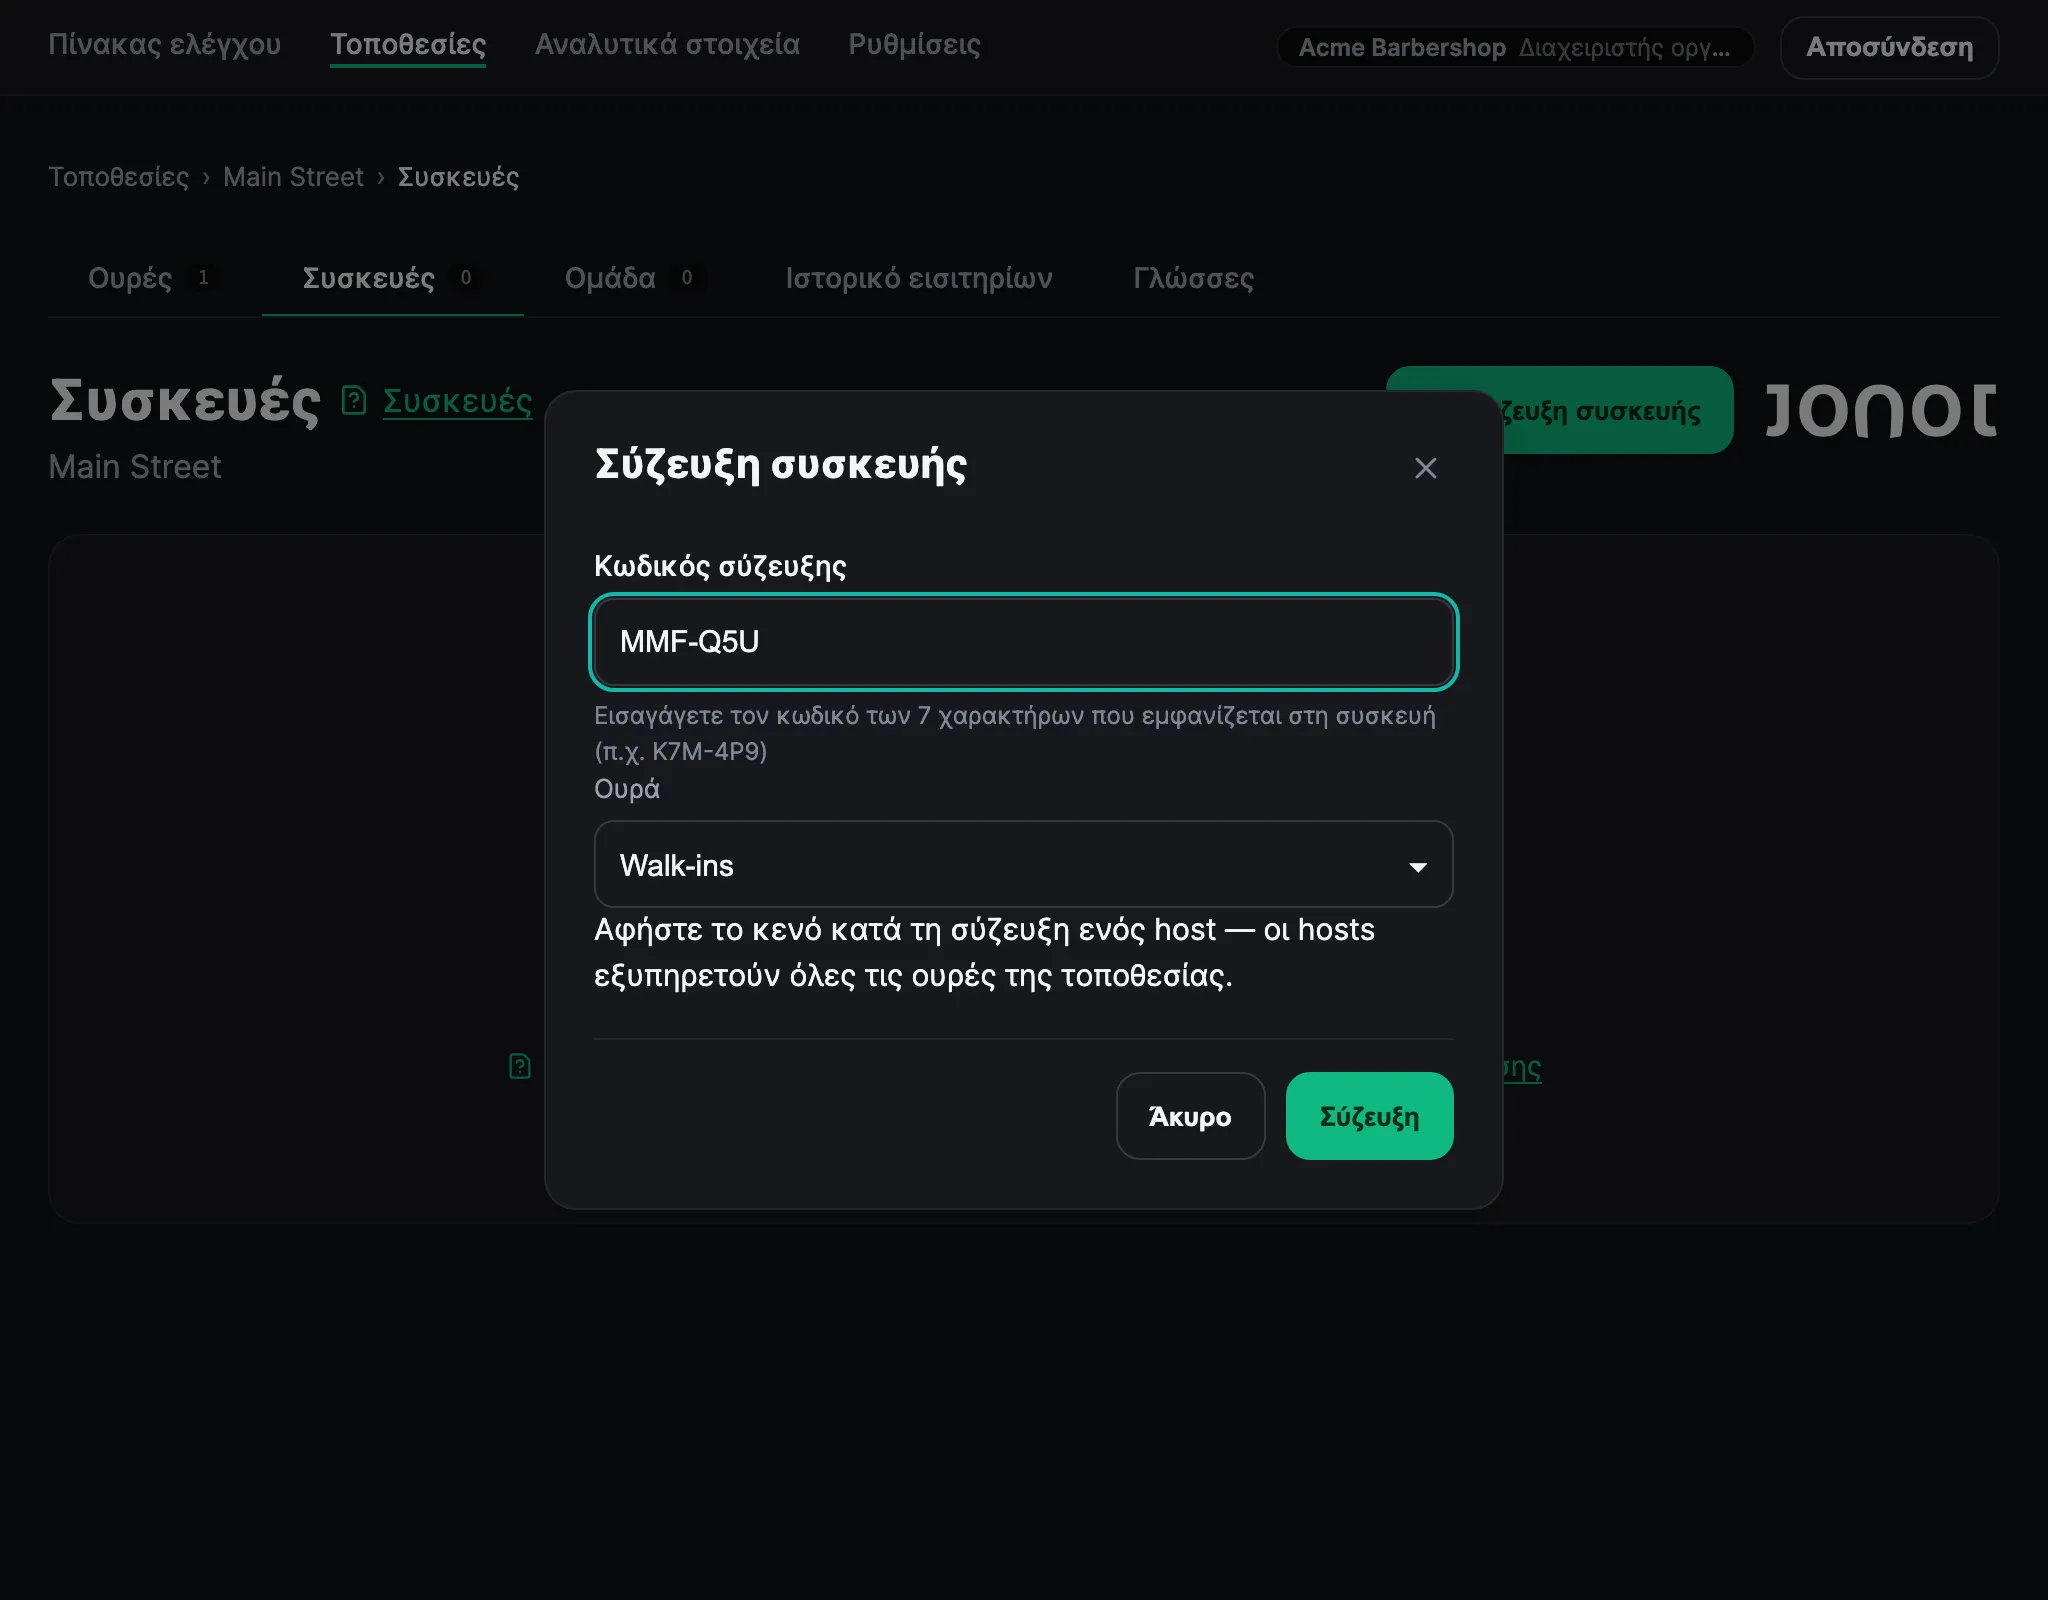The width and height of the screenshot is (2048, 1600).
Task: Click the Acme Barbershop organization badge
Action: 1515,47
